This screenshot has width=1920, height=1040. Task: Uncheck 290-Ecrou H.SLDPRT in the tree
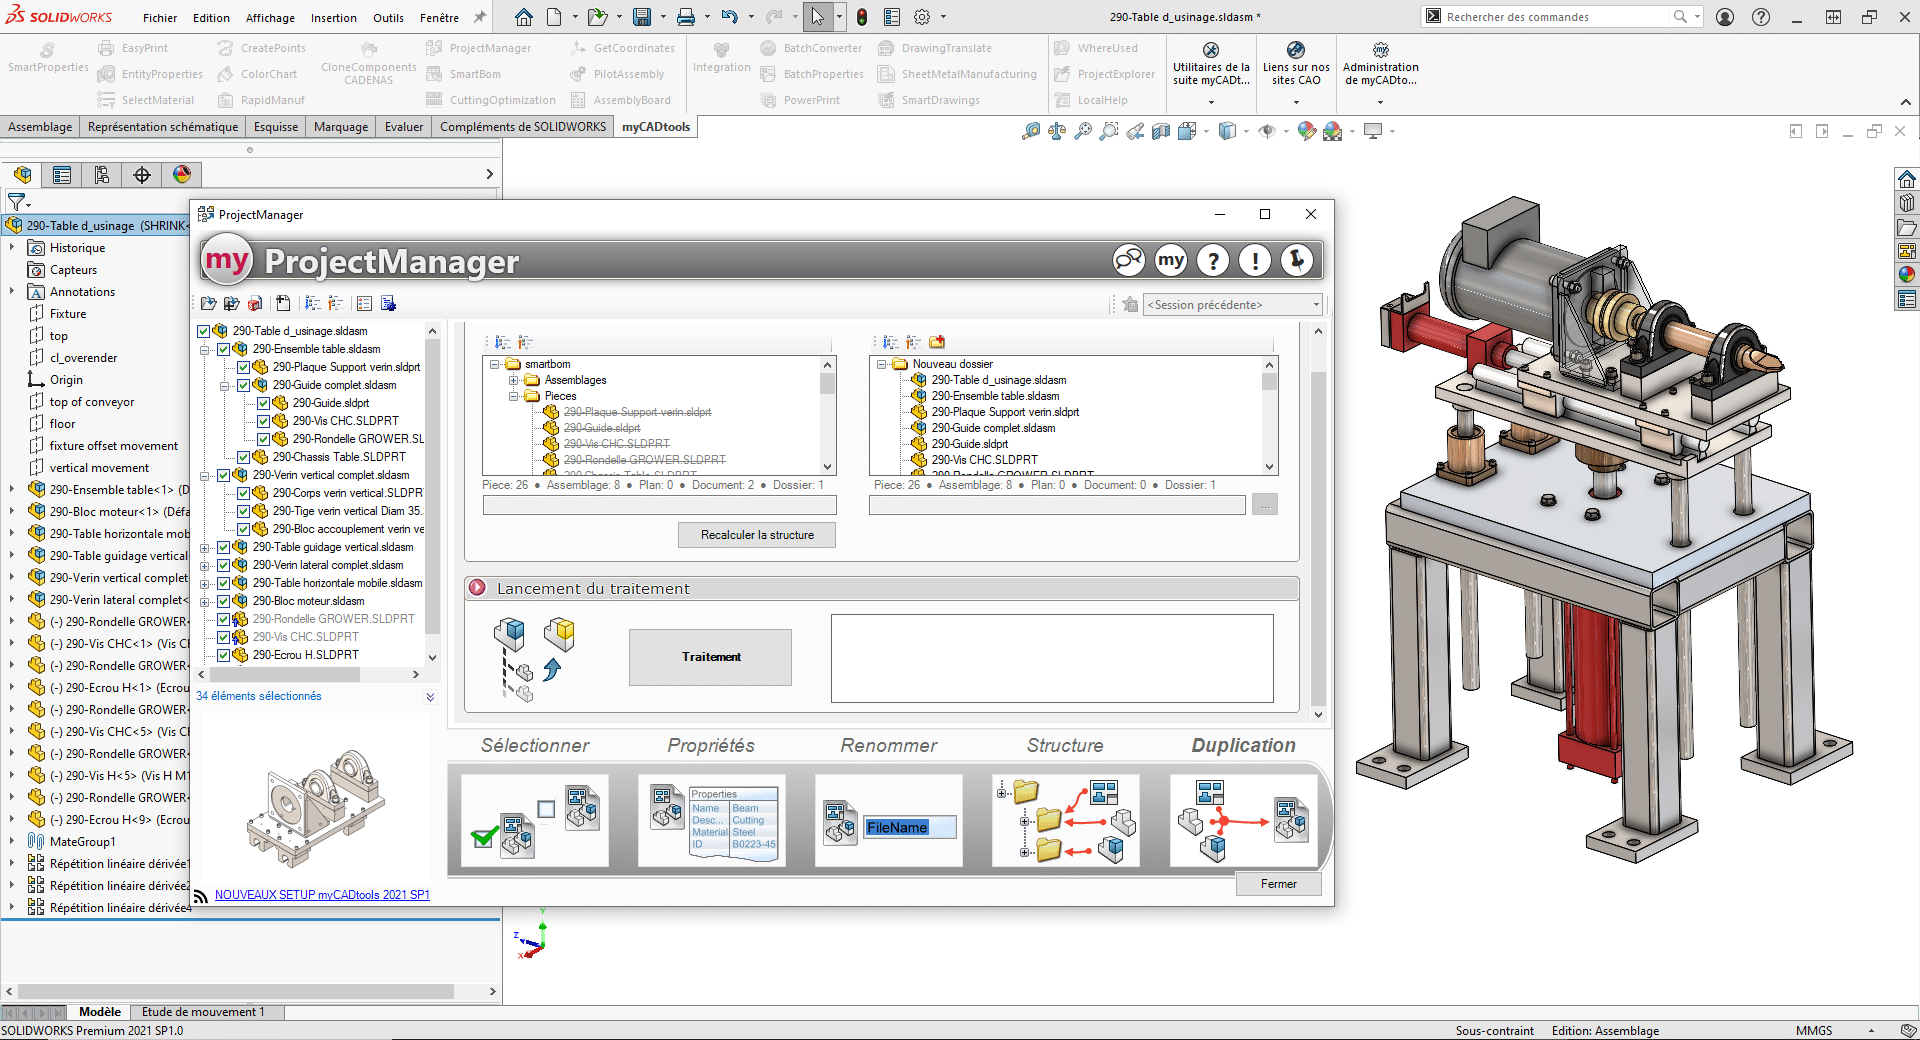click(x=224, y=655)
